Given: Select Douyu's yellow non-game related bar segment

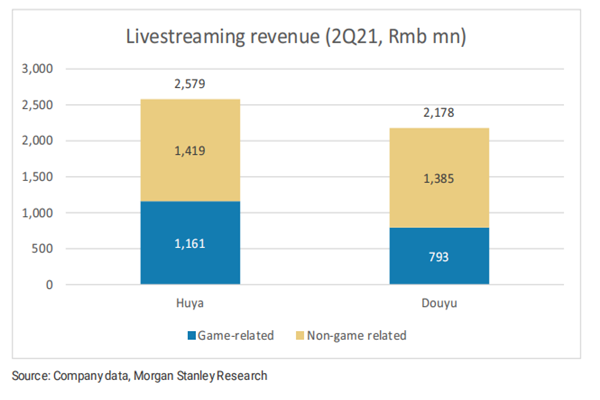Looking at the screenshot, I should pos(439,178).
